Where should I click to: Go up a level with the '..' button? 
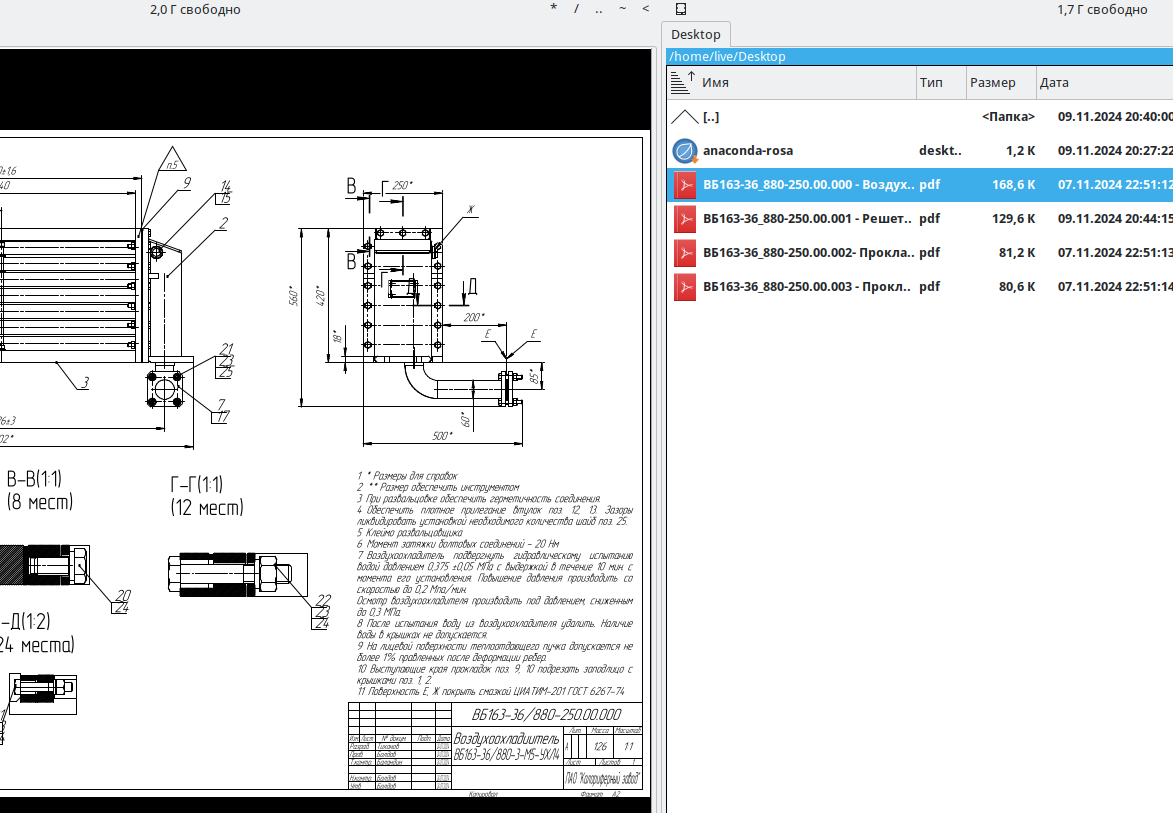pos(599,10)
